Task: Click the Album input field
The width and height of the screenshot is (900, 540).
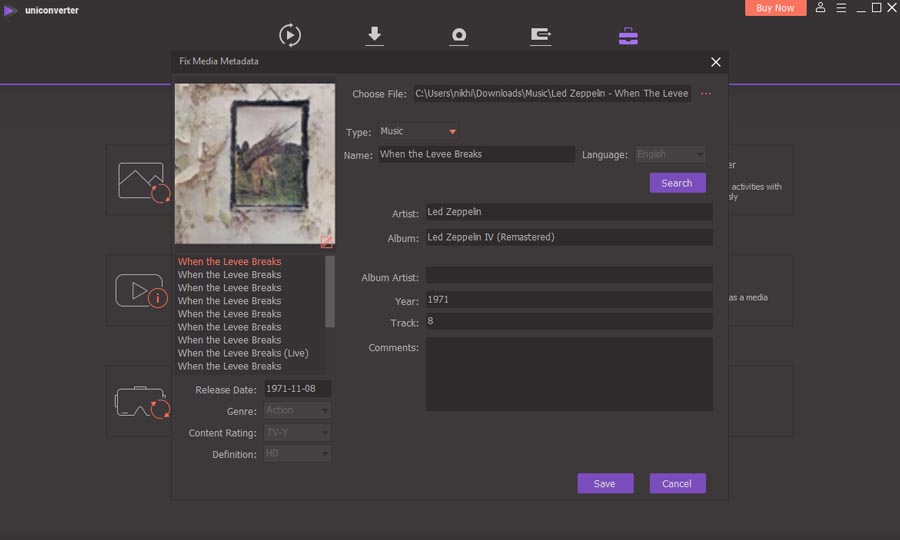Action: point(569,237)
